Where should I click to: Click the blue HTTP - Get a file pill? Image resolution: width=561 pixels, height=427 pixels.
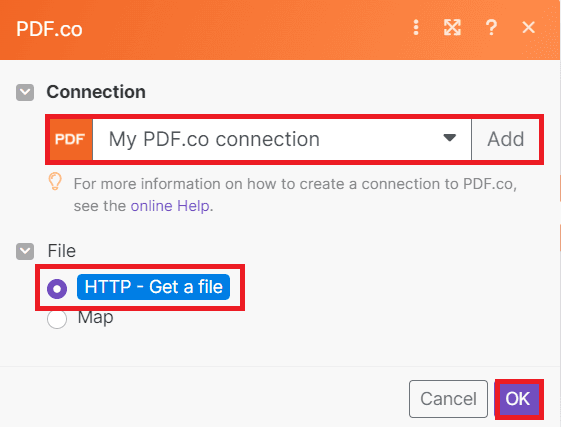pos(153,287)
